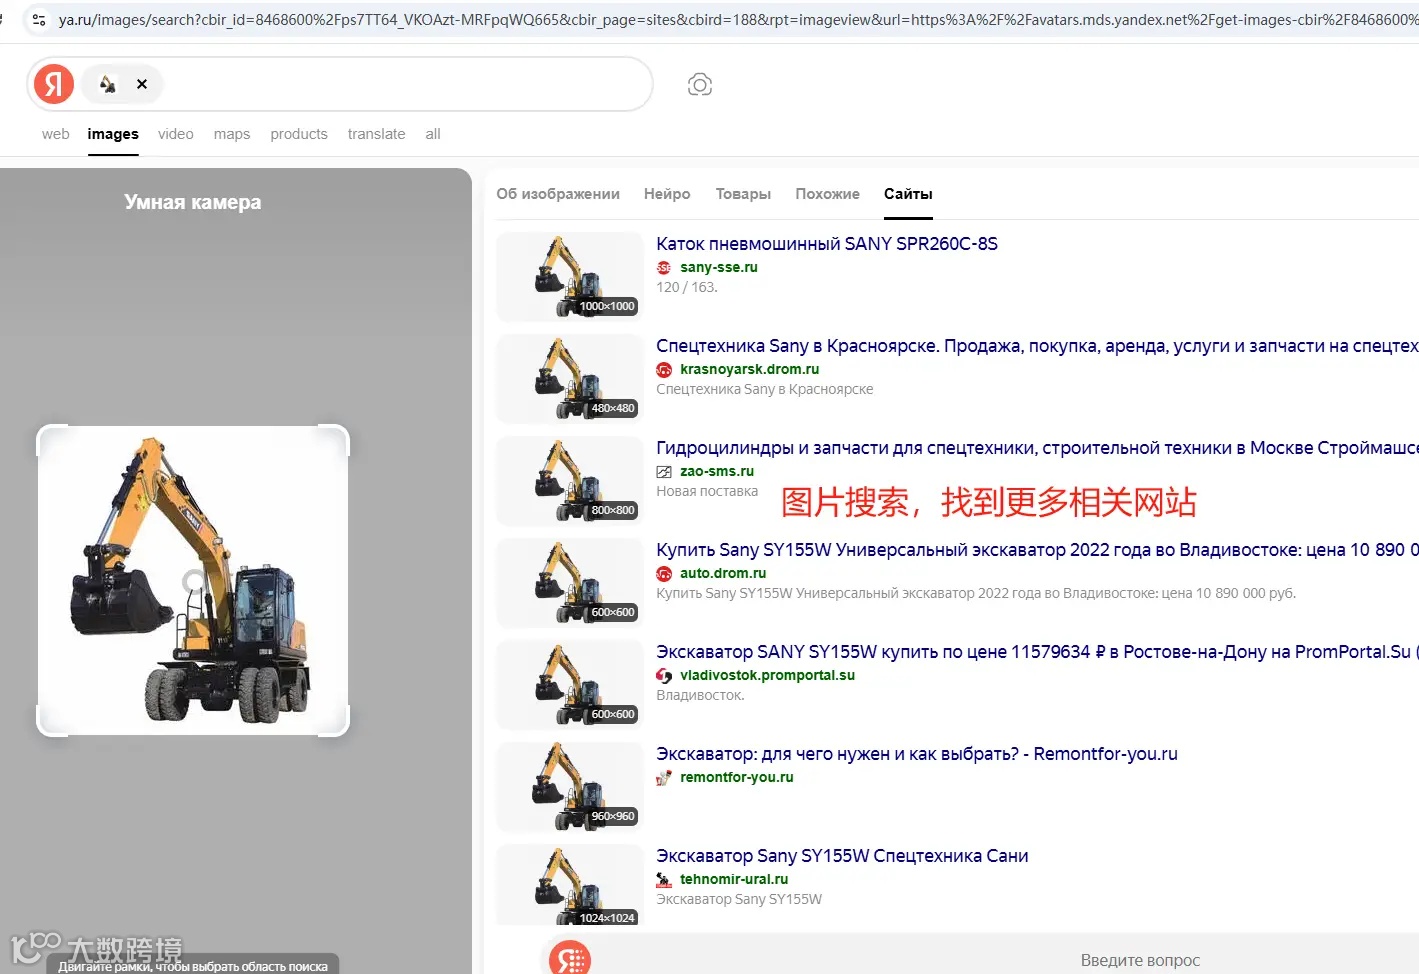This screenshot has height=974, width=1419.
Task: Click the excavator image in Умная камера
Action: [x=193, y=581]
